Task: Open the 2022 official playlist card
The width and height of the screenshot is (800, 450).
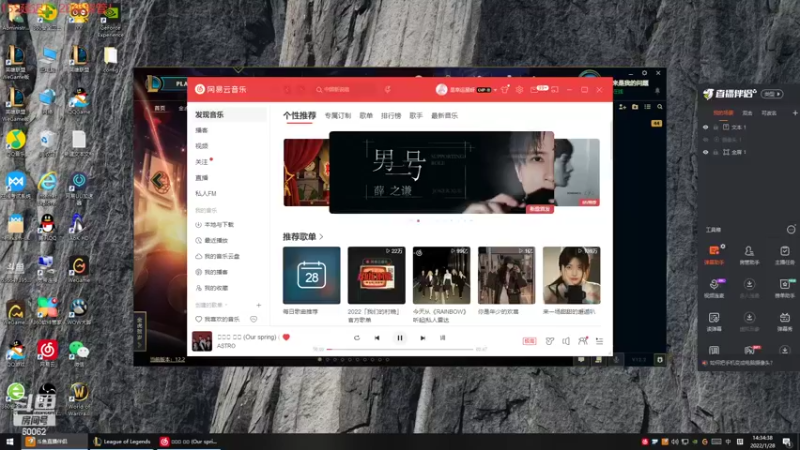Action: click(377, 276)
